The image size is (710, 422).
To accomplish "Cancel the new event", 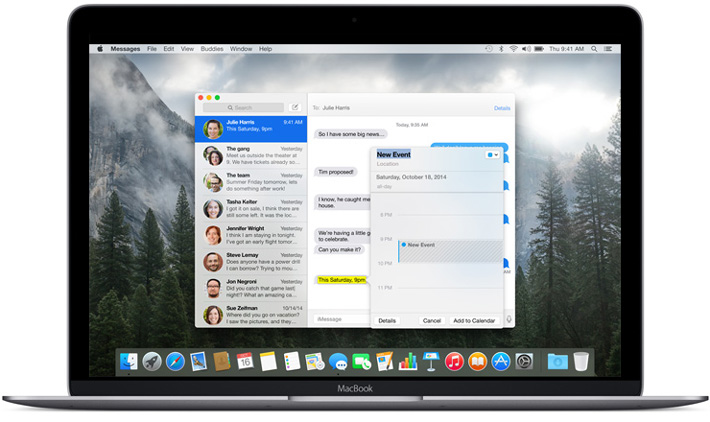I will point(432,321).
